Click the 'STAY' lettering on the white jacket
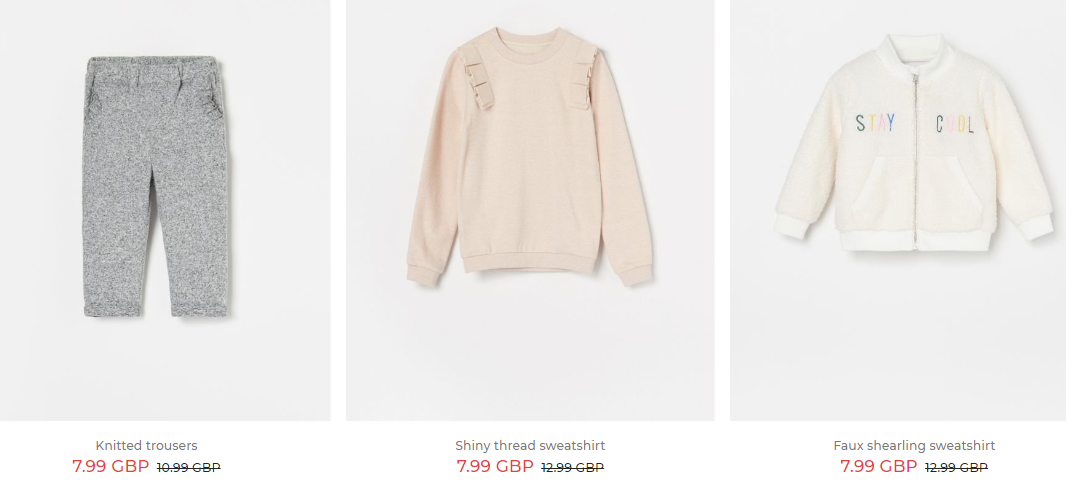The width and height of the screenshot is (1066, 497). [875, 124]
